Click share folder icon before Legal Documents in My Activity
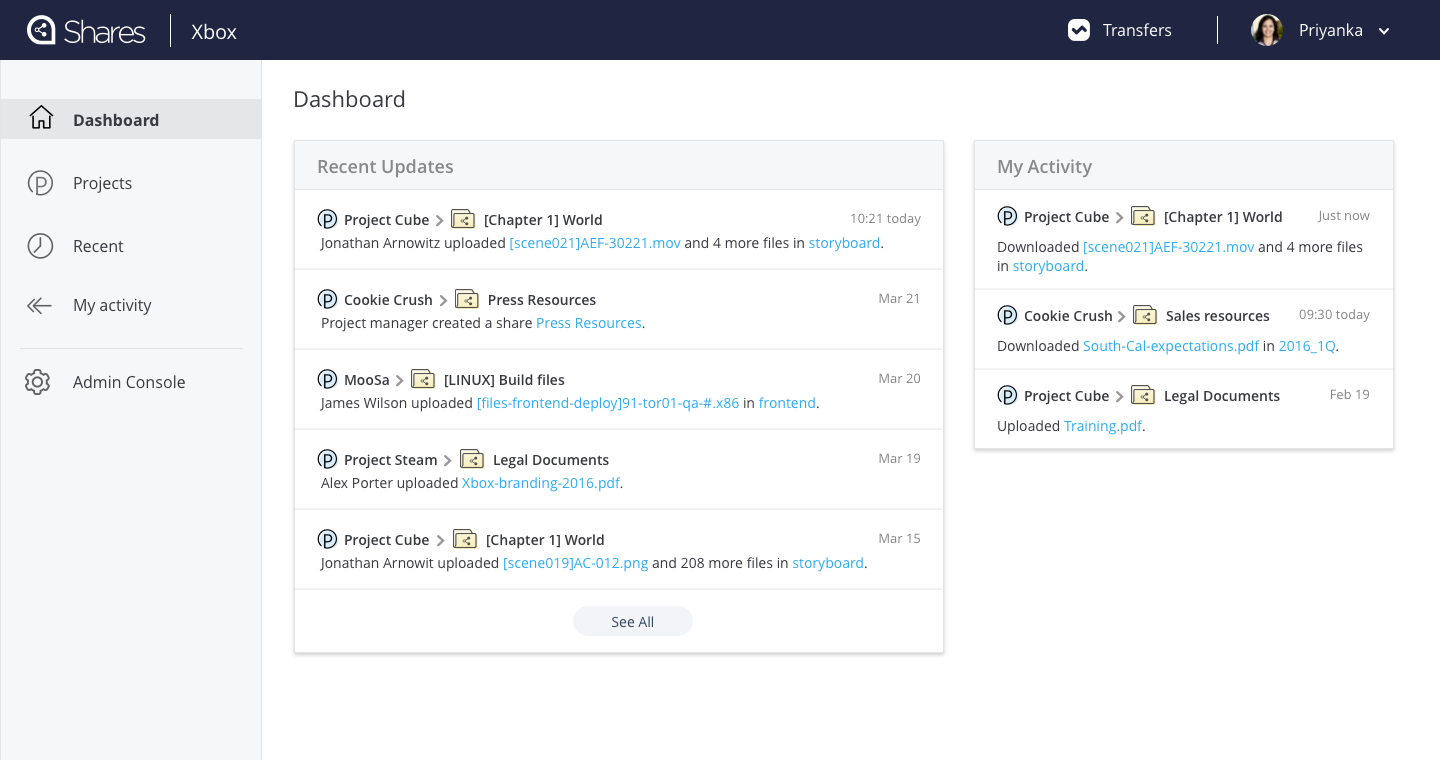The image size is (1440, 760). 1143,395
